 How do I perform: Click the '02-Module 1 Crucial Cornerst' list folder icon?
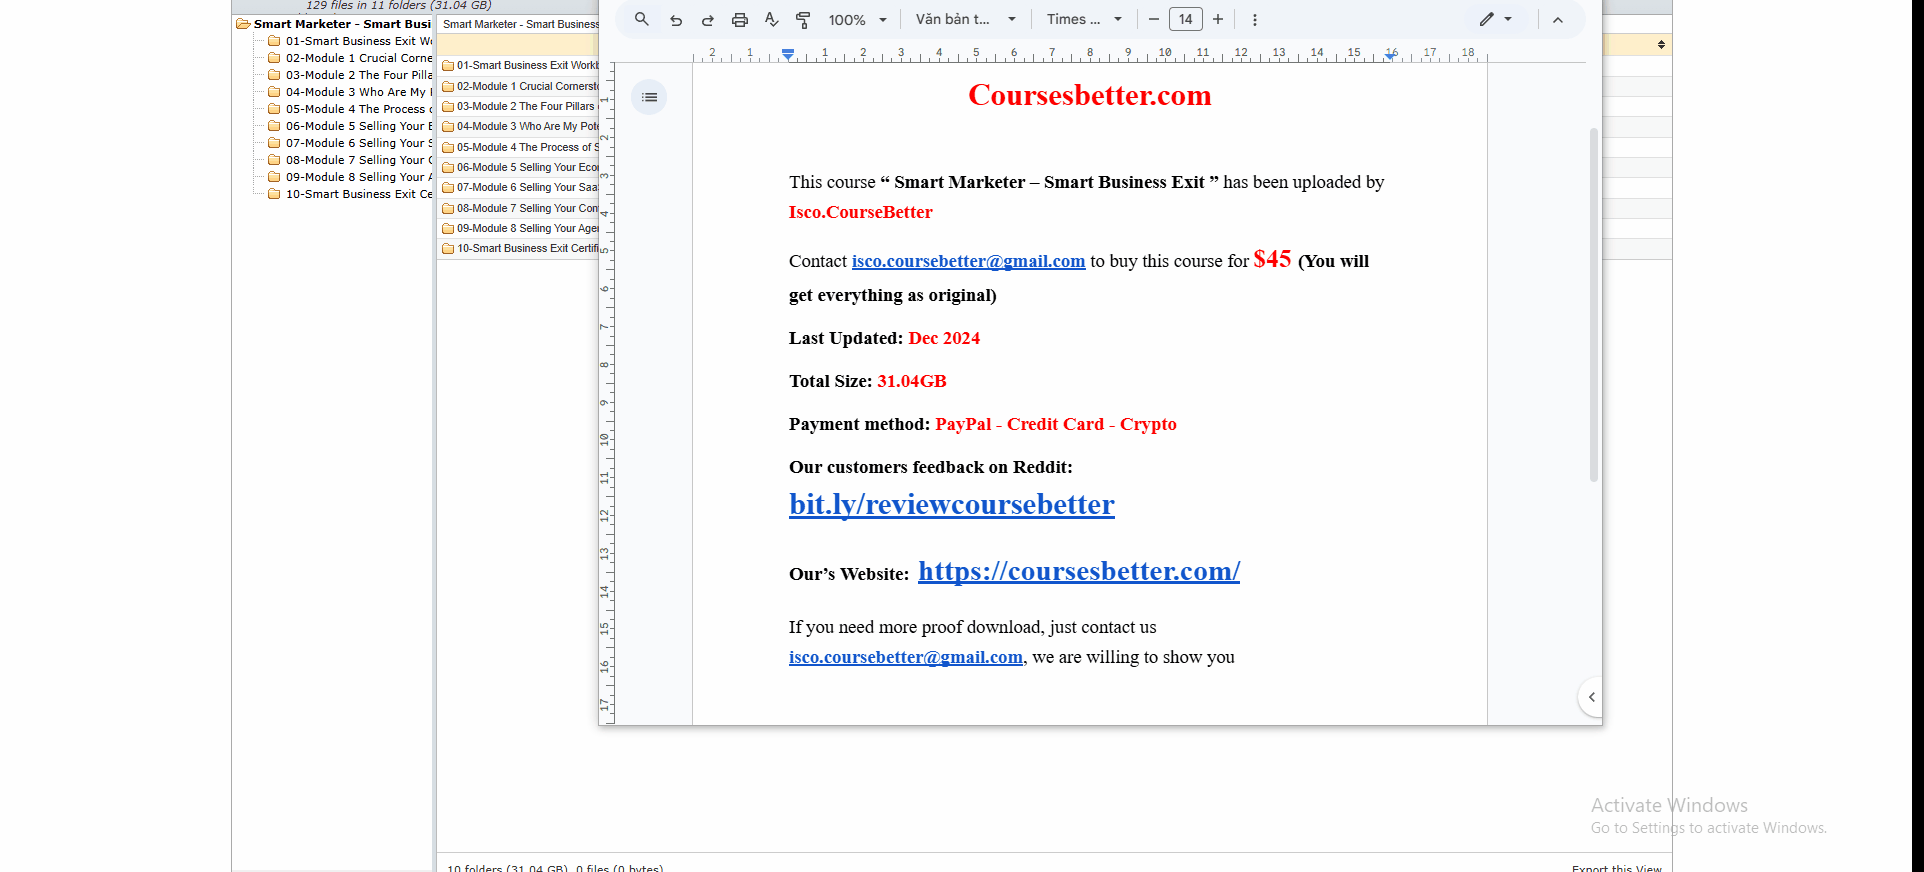448,87
